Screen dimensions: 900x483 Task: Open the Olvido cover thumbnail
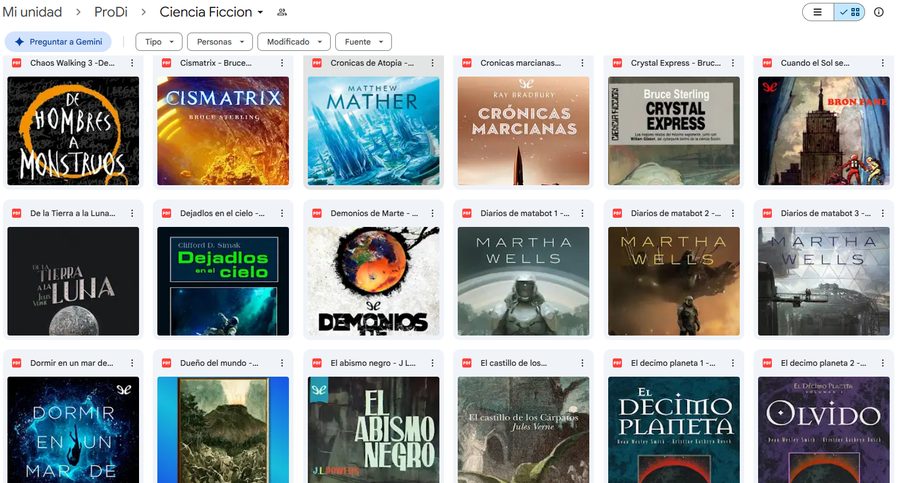[x=824, y=430]
